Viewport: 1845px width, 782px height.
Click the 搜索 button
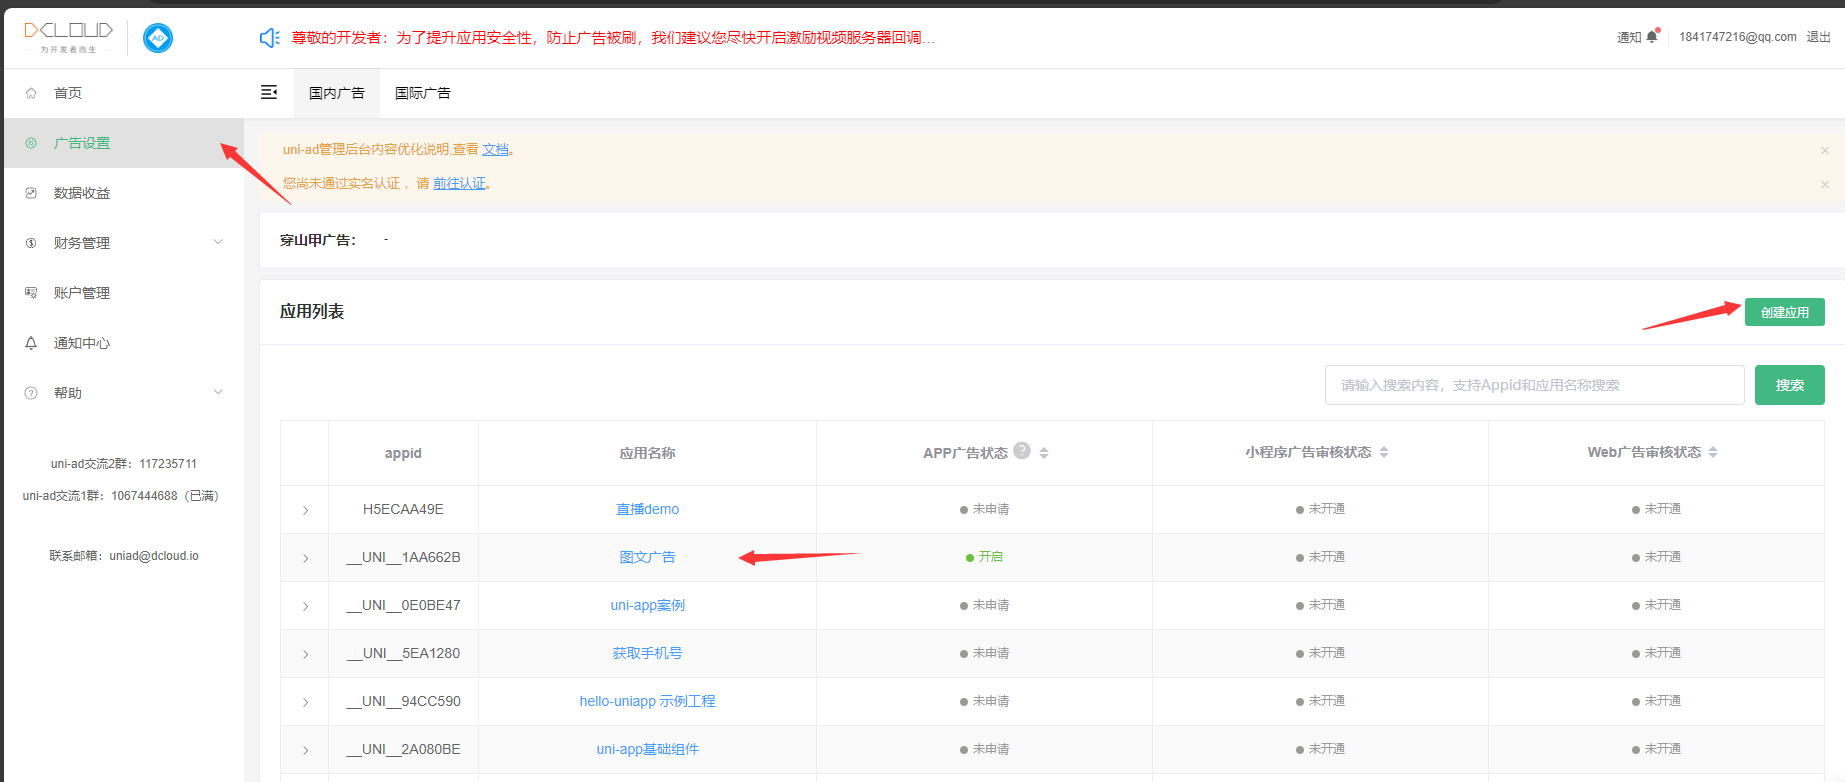coord(1790,385)
